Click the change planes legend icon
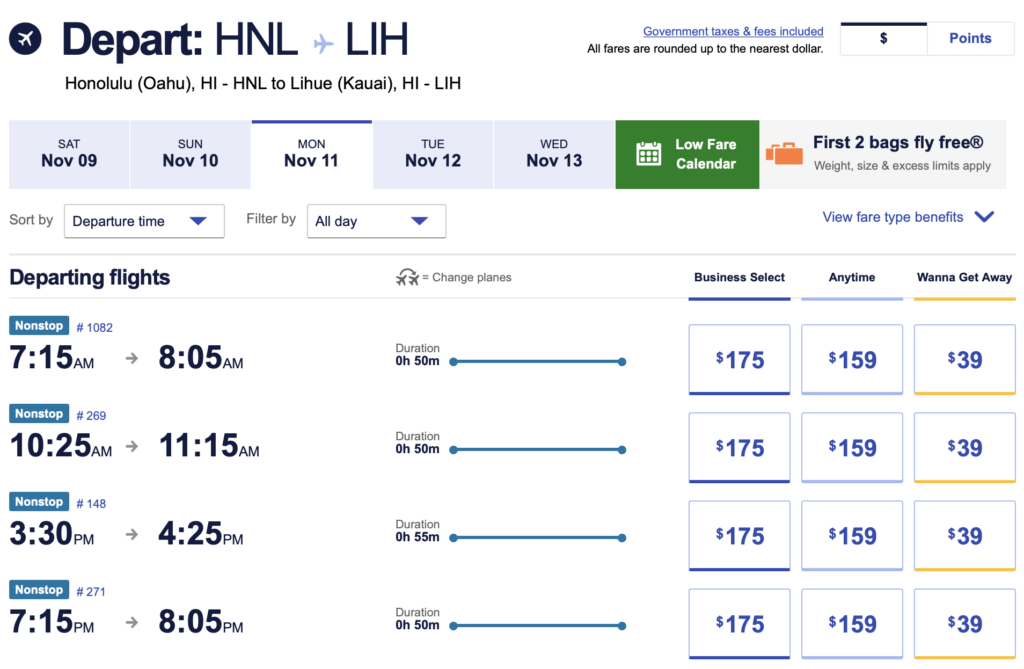 pyautogui.click(x=407, y=278)
